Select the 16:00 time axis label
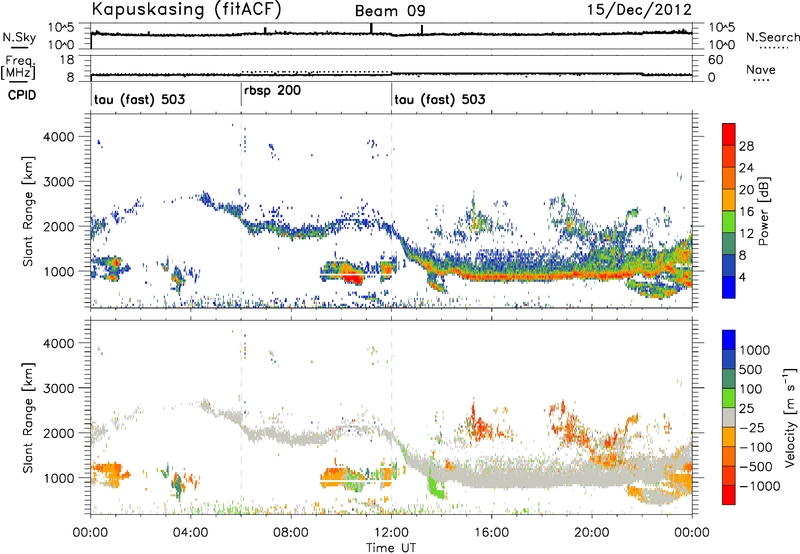Viewport: 800px width, 554px height. tap(491, 533)
